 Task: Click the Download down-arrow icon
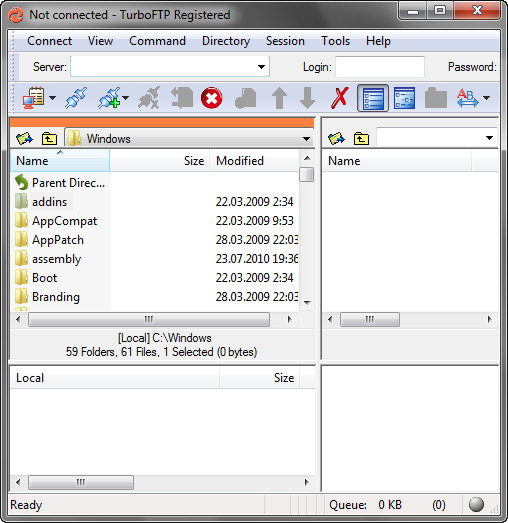[x=307, y=98]
